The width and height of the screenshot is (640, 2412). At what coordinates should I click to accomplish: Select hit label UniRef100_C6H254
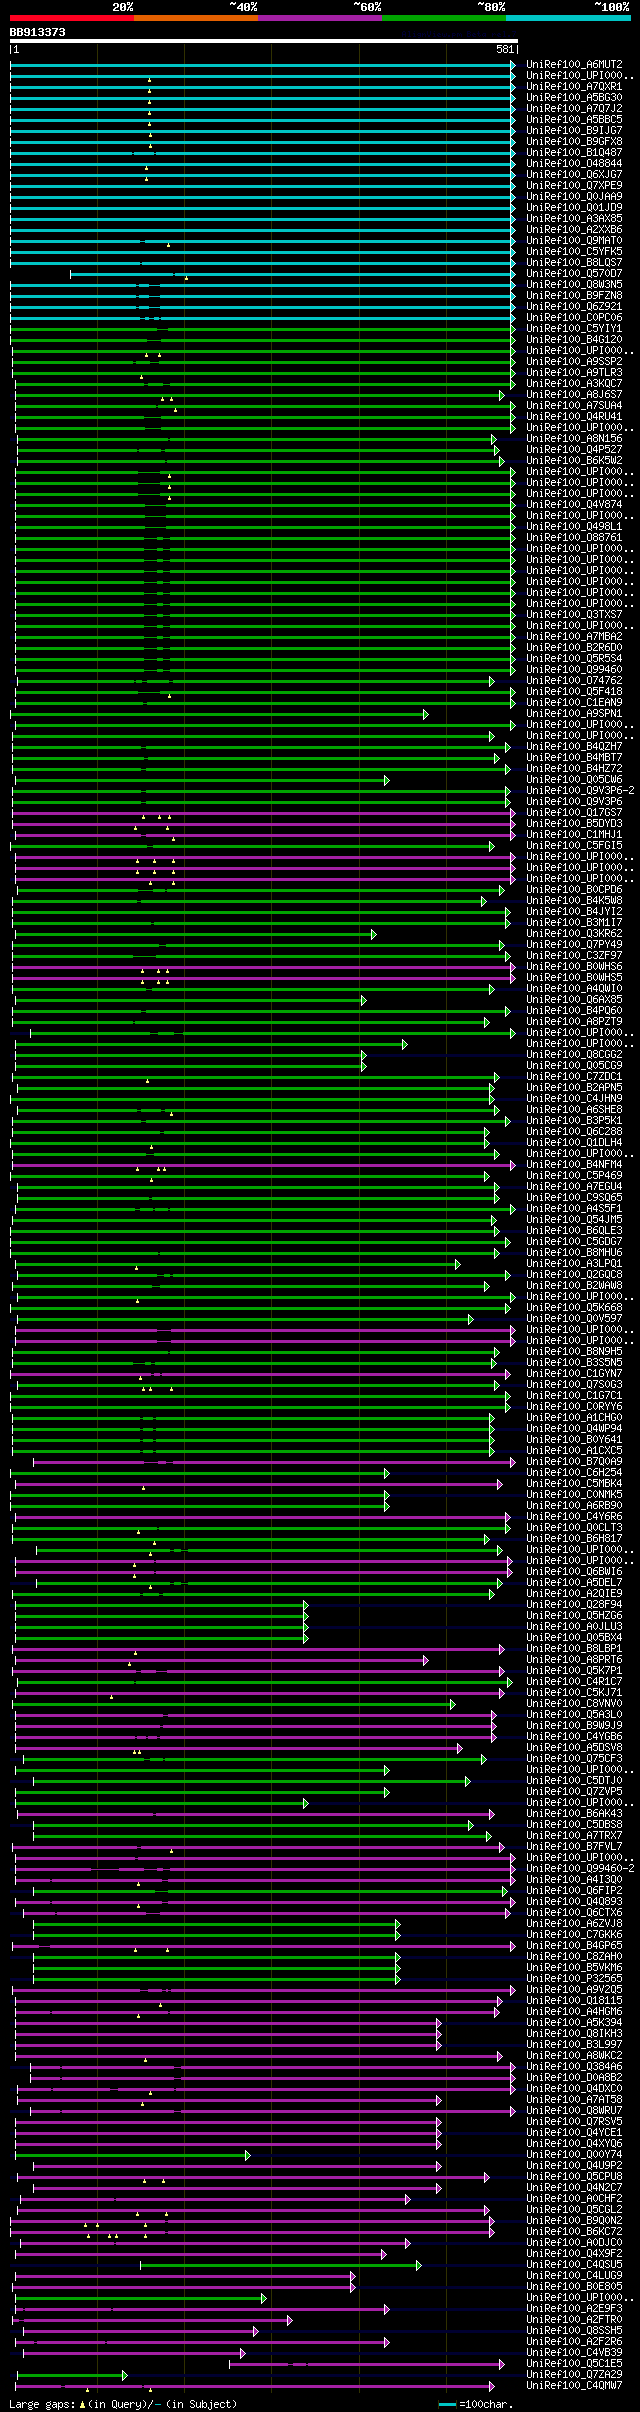[x=574, y=1473]
